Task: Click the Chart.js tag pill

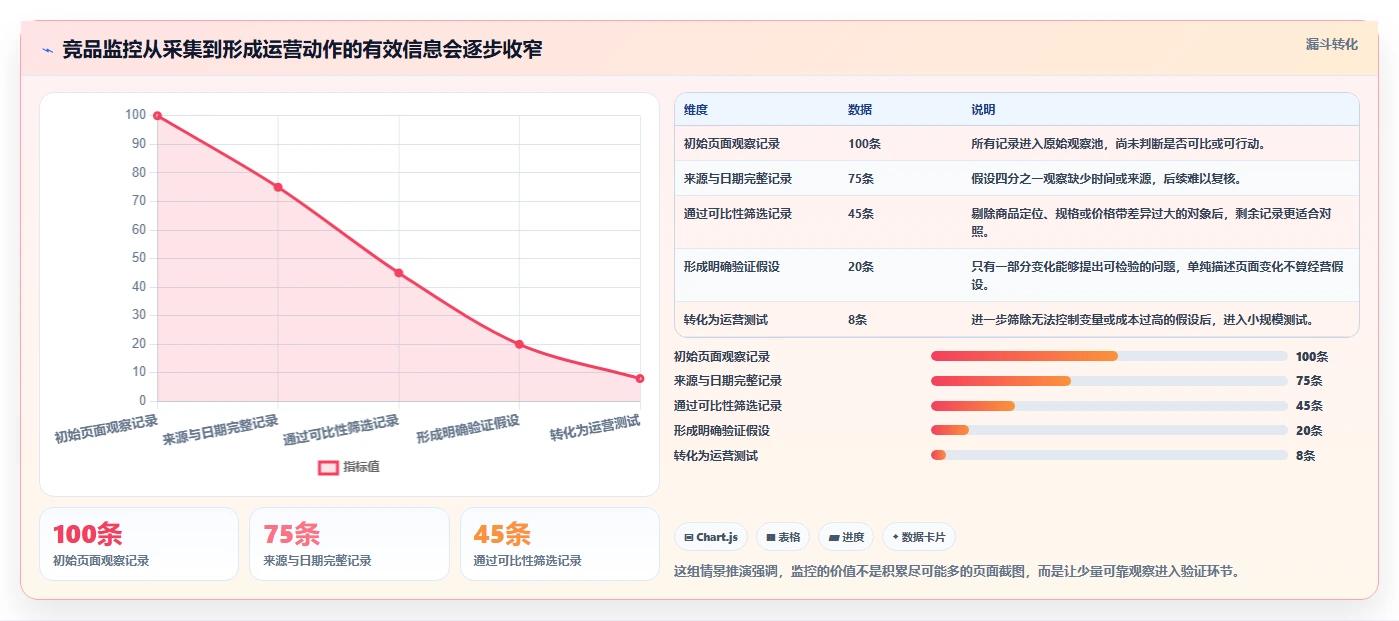Action: pyautogui.click(x=710, y=537)
